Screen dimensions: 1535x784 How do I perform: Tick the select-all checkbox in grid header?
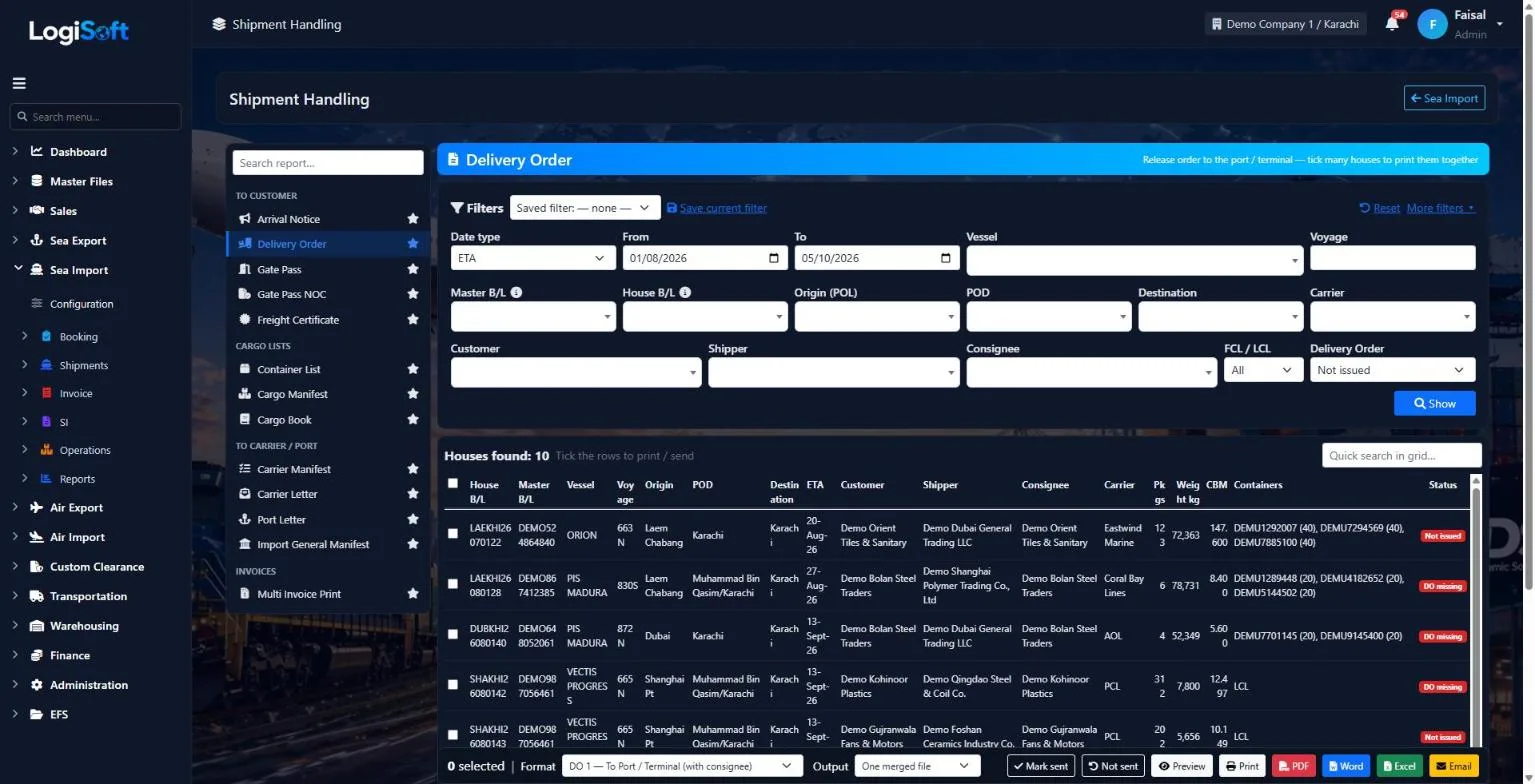[453, 484]
